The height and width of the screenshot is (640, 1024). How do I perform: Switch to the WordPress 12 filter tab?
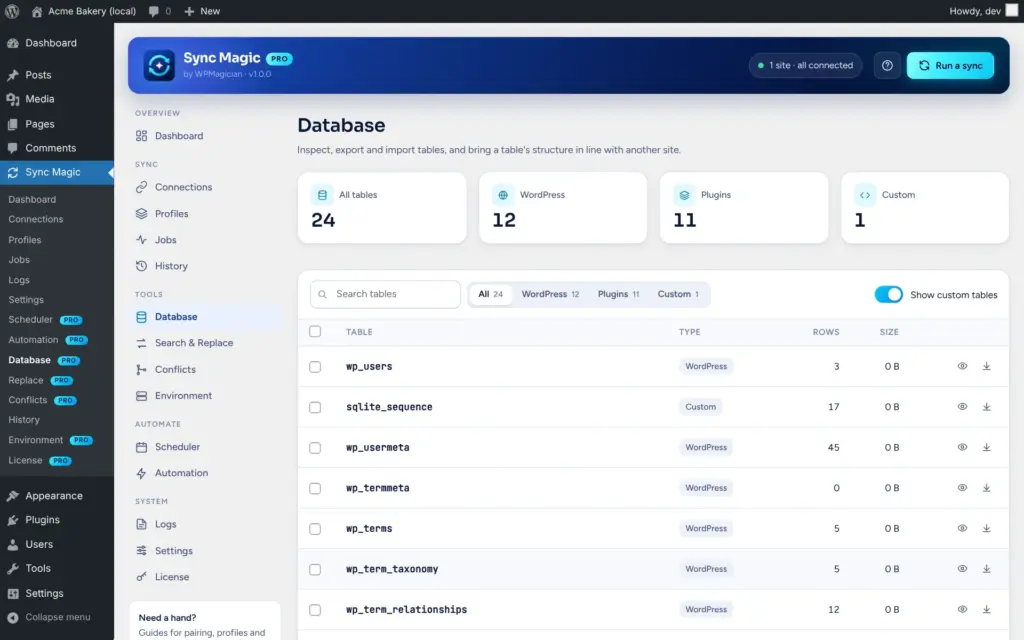(x=550, y=295)
